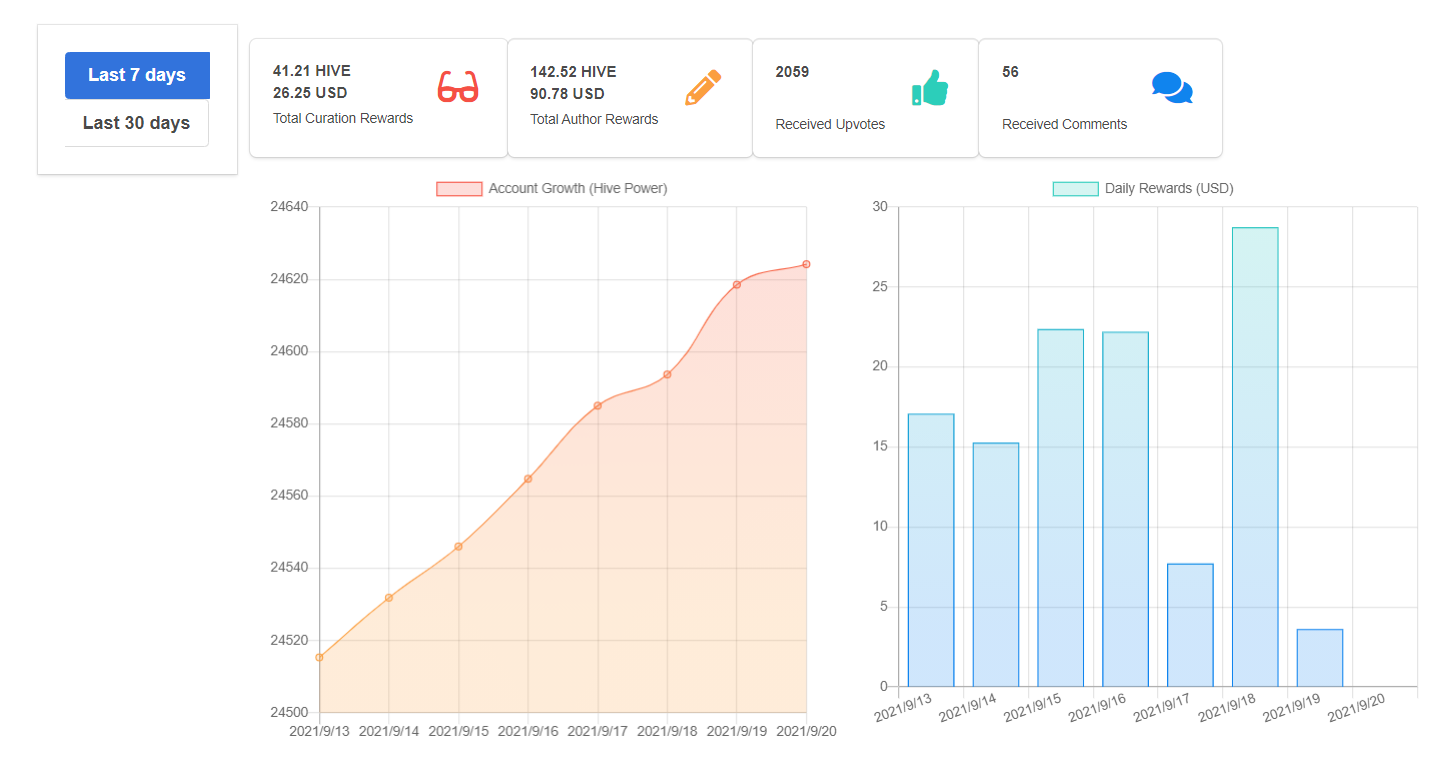Click the 41.21 HIVE curation value
The height and width of the screenshot is (762, 1442).
click(x=312, y=71)
